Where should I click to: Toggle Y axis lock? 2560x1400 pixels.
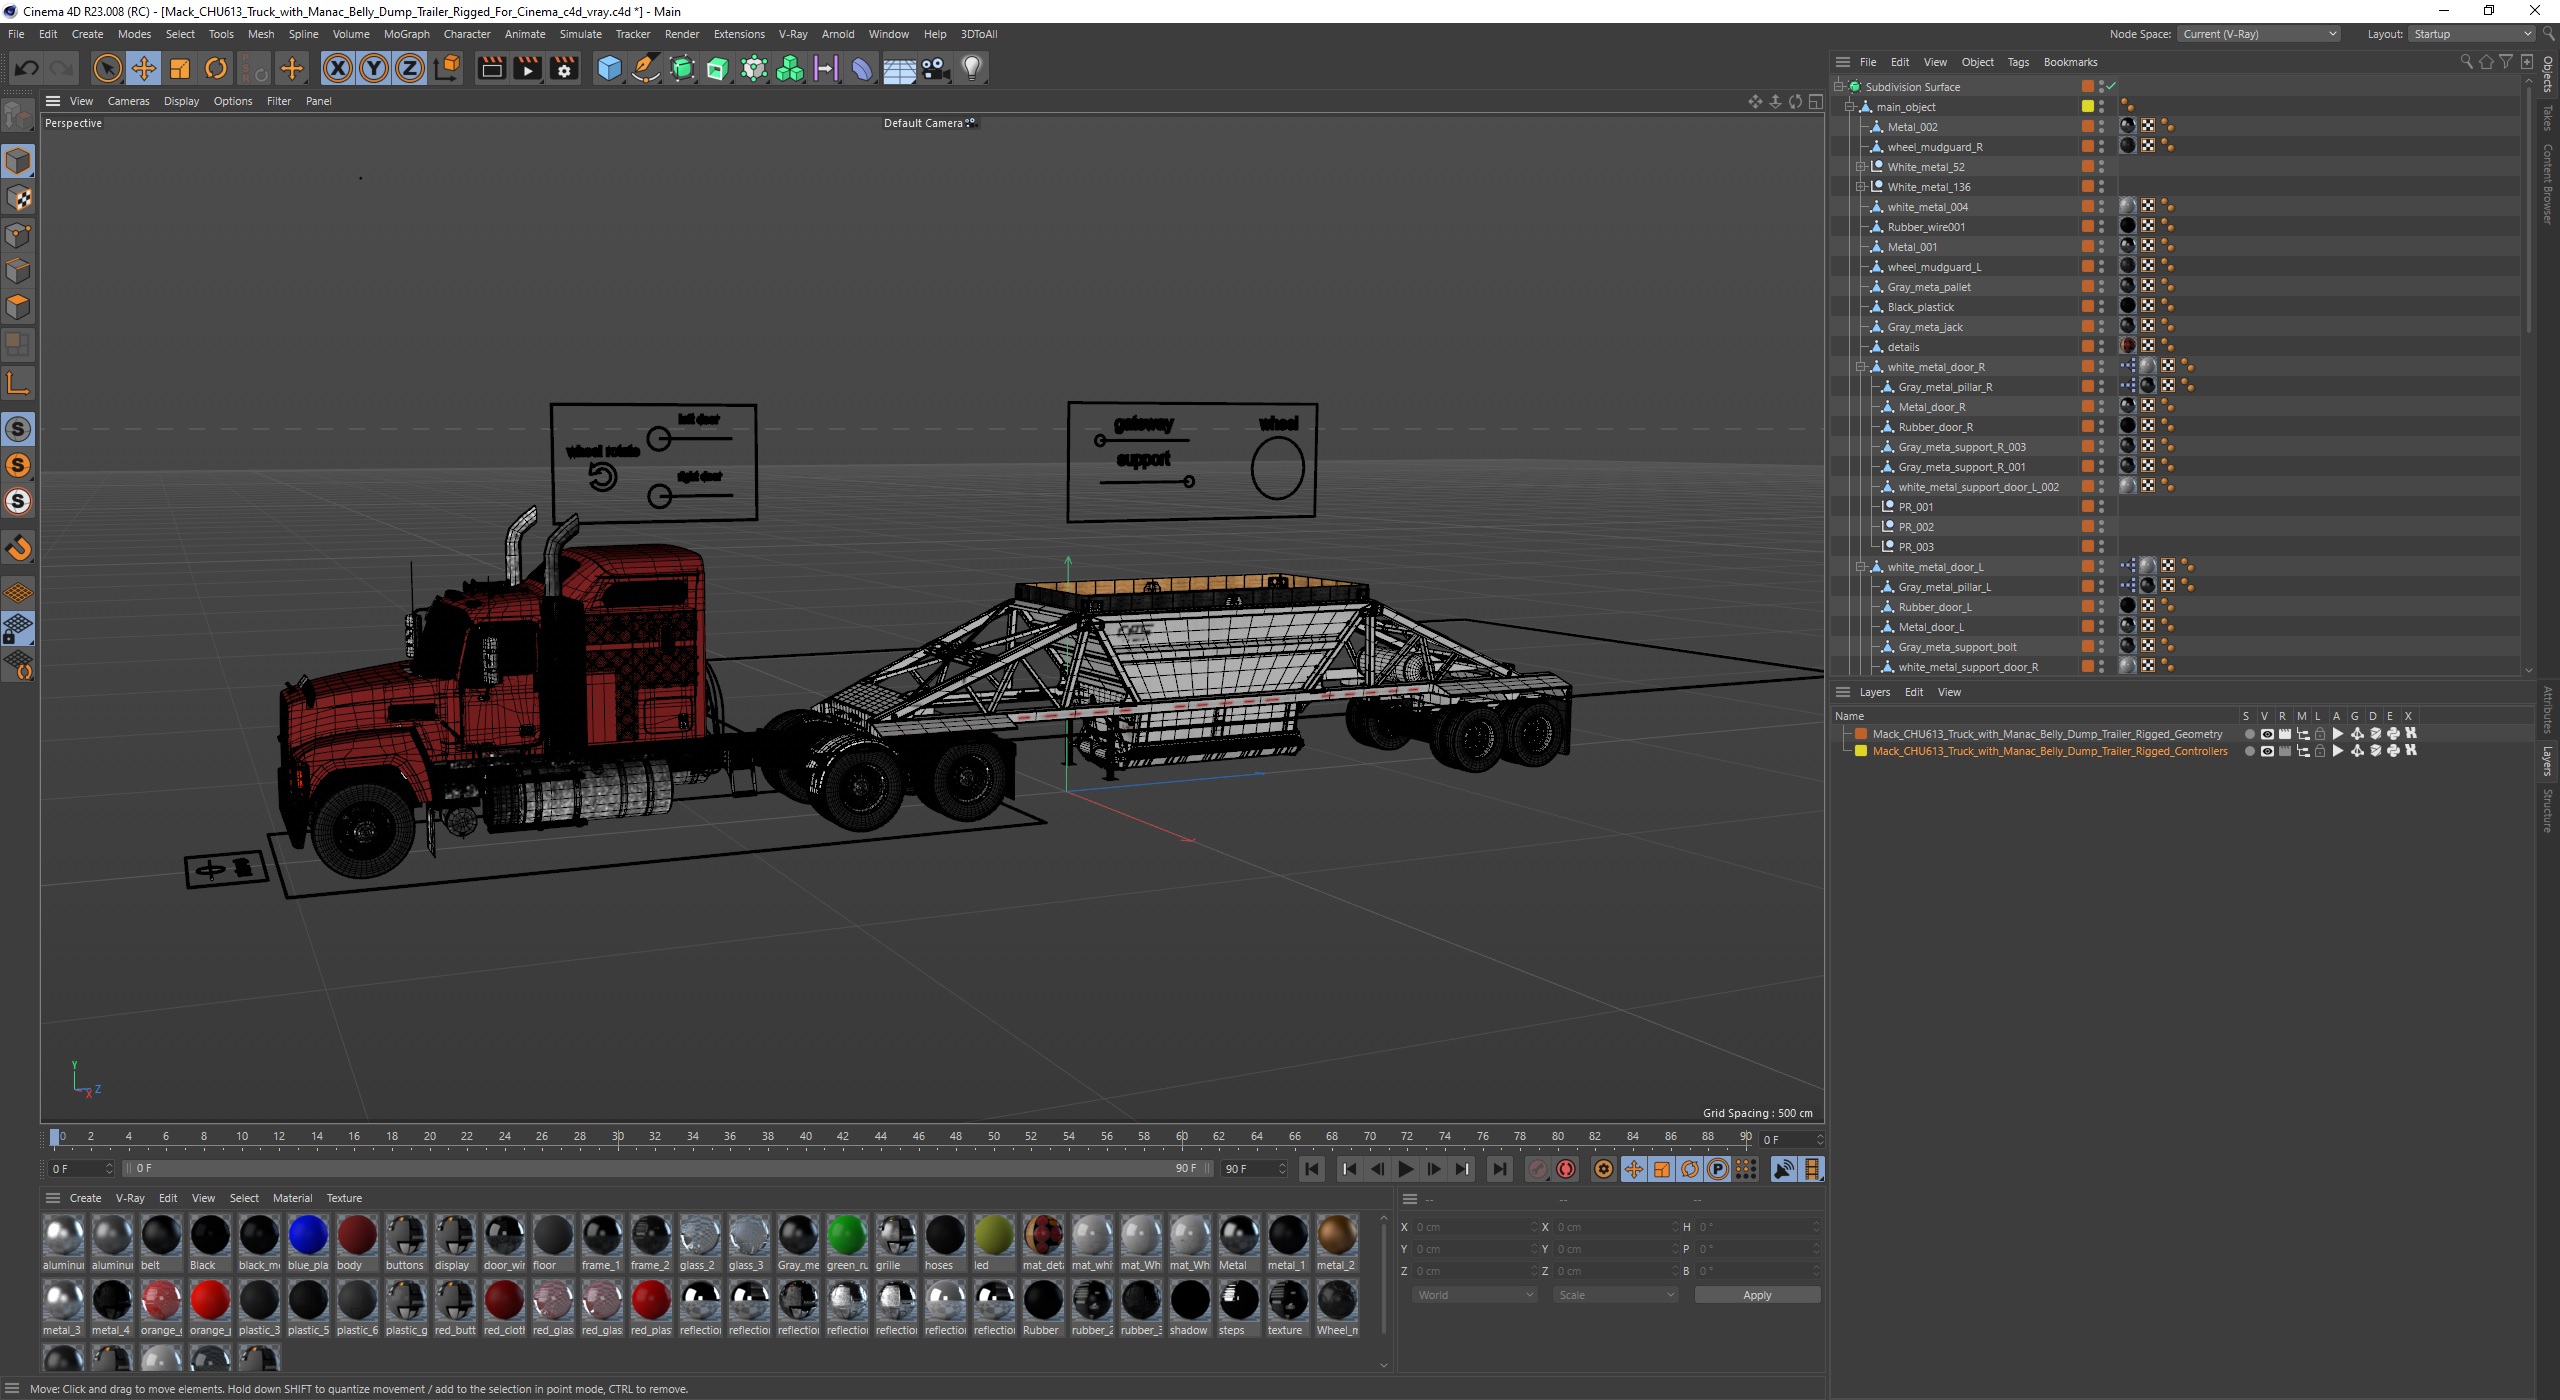[374, 68]
